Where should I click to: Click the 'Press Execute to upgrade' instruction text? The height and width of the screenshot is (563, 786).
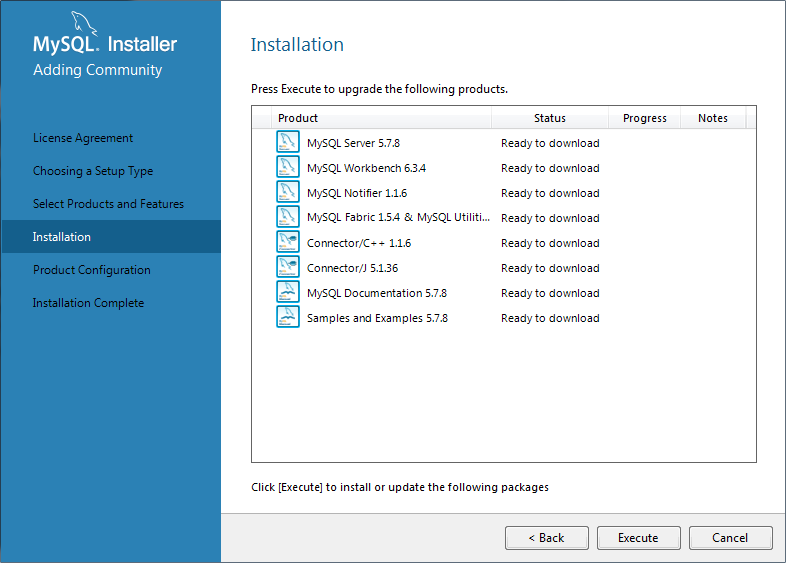point(379,89)
